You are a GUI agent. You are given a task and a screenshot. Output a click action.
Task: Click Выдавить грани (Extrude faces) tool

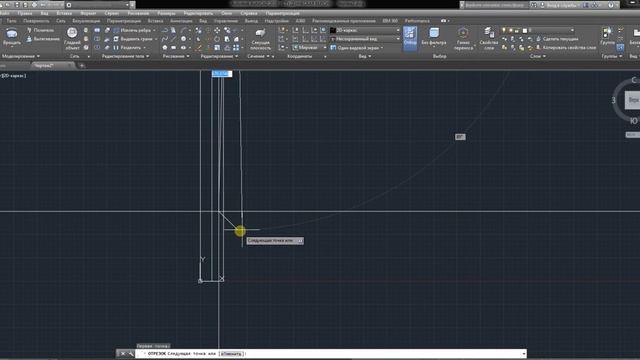click(x=135, y=39)
